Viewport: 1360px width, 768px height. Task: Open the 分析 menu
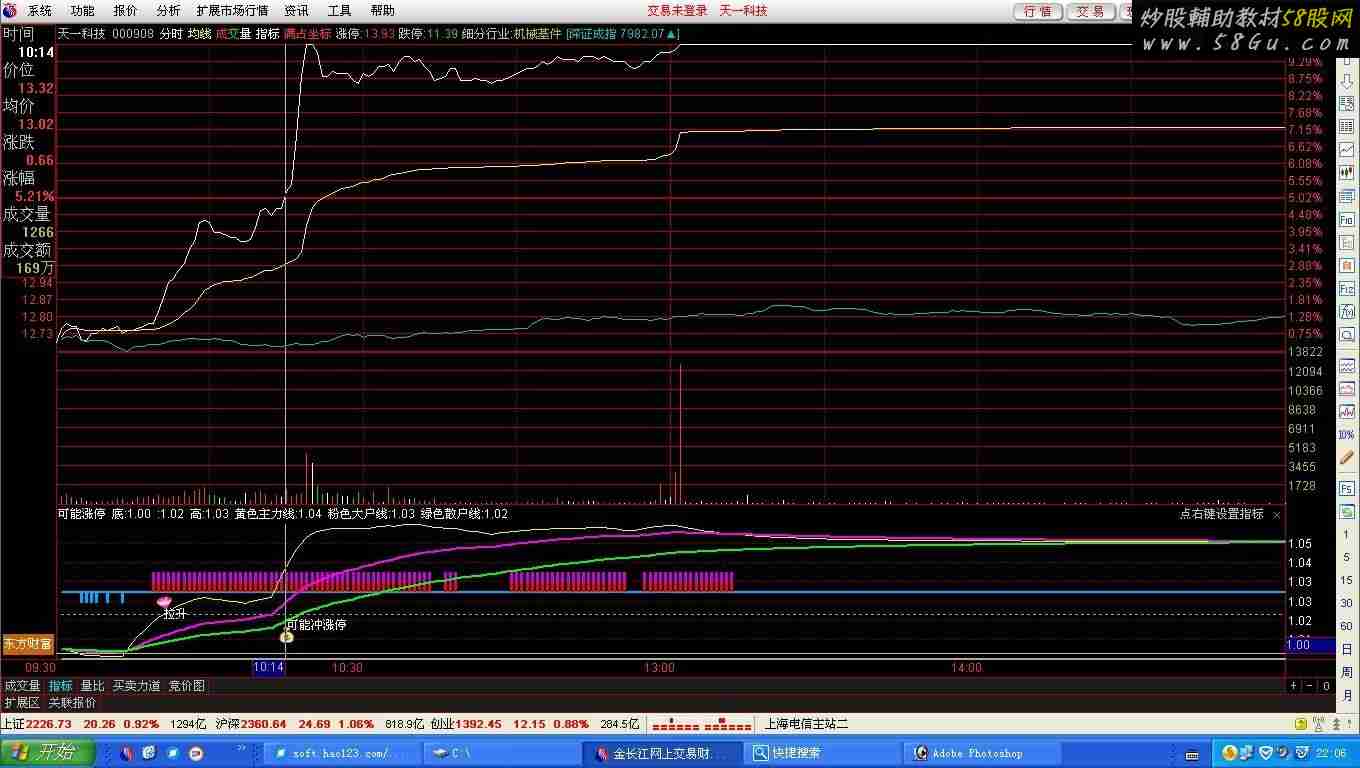[169, 11]
